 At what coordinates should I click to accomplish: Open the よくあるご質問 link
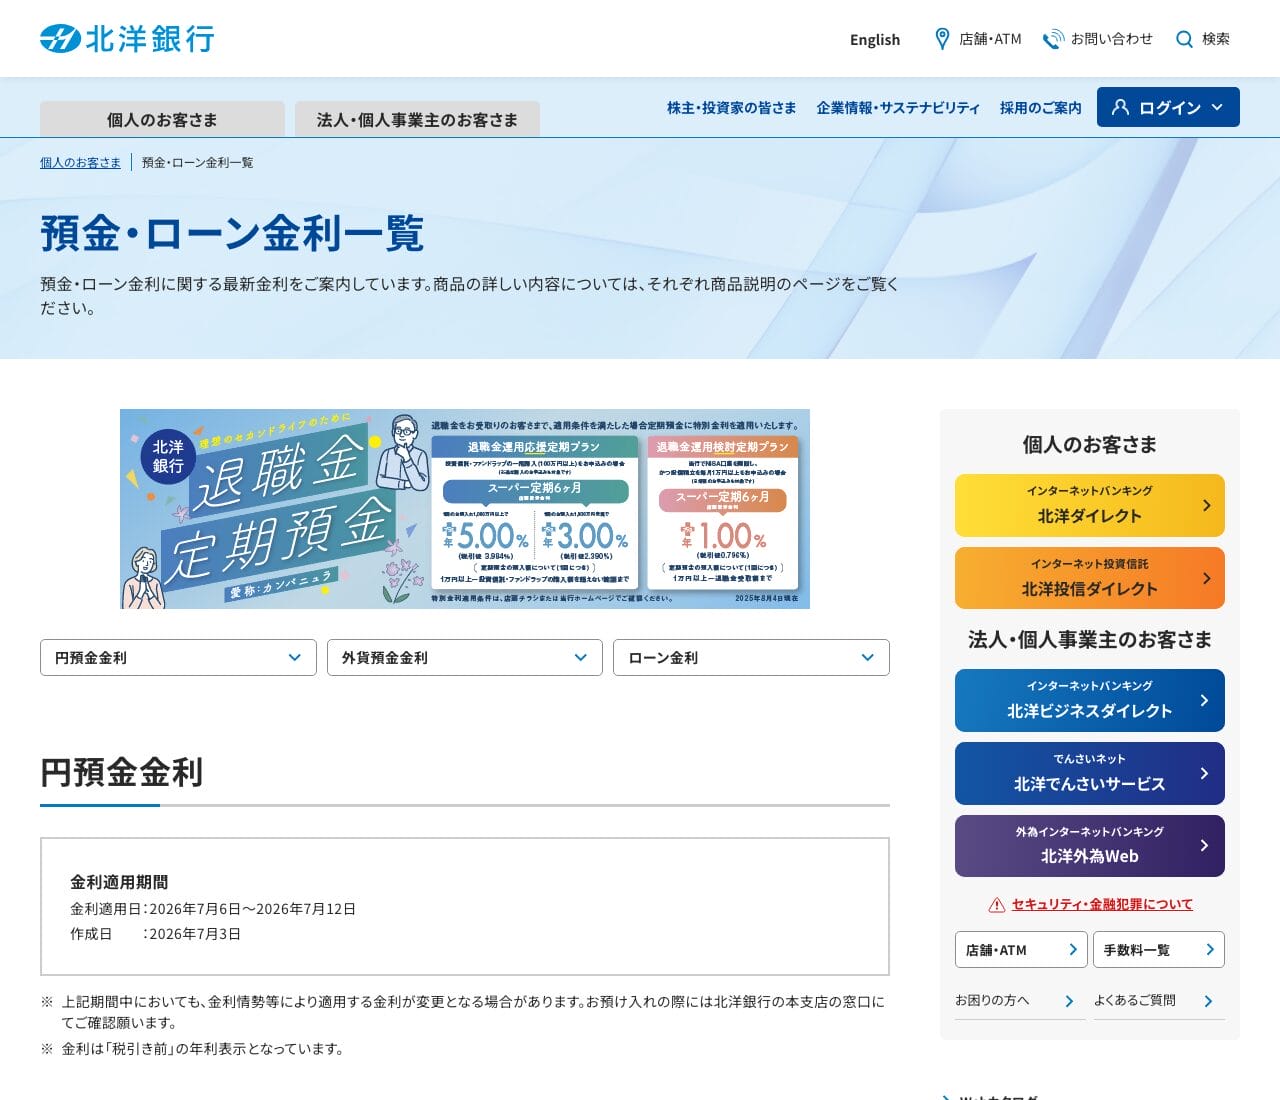coord(1159,1001)
